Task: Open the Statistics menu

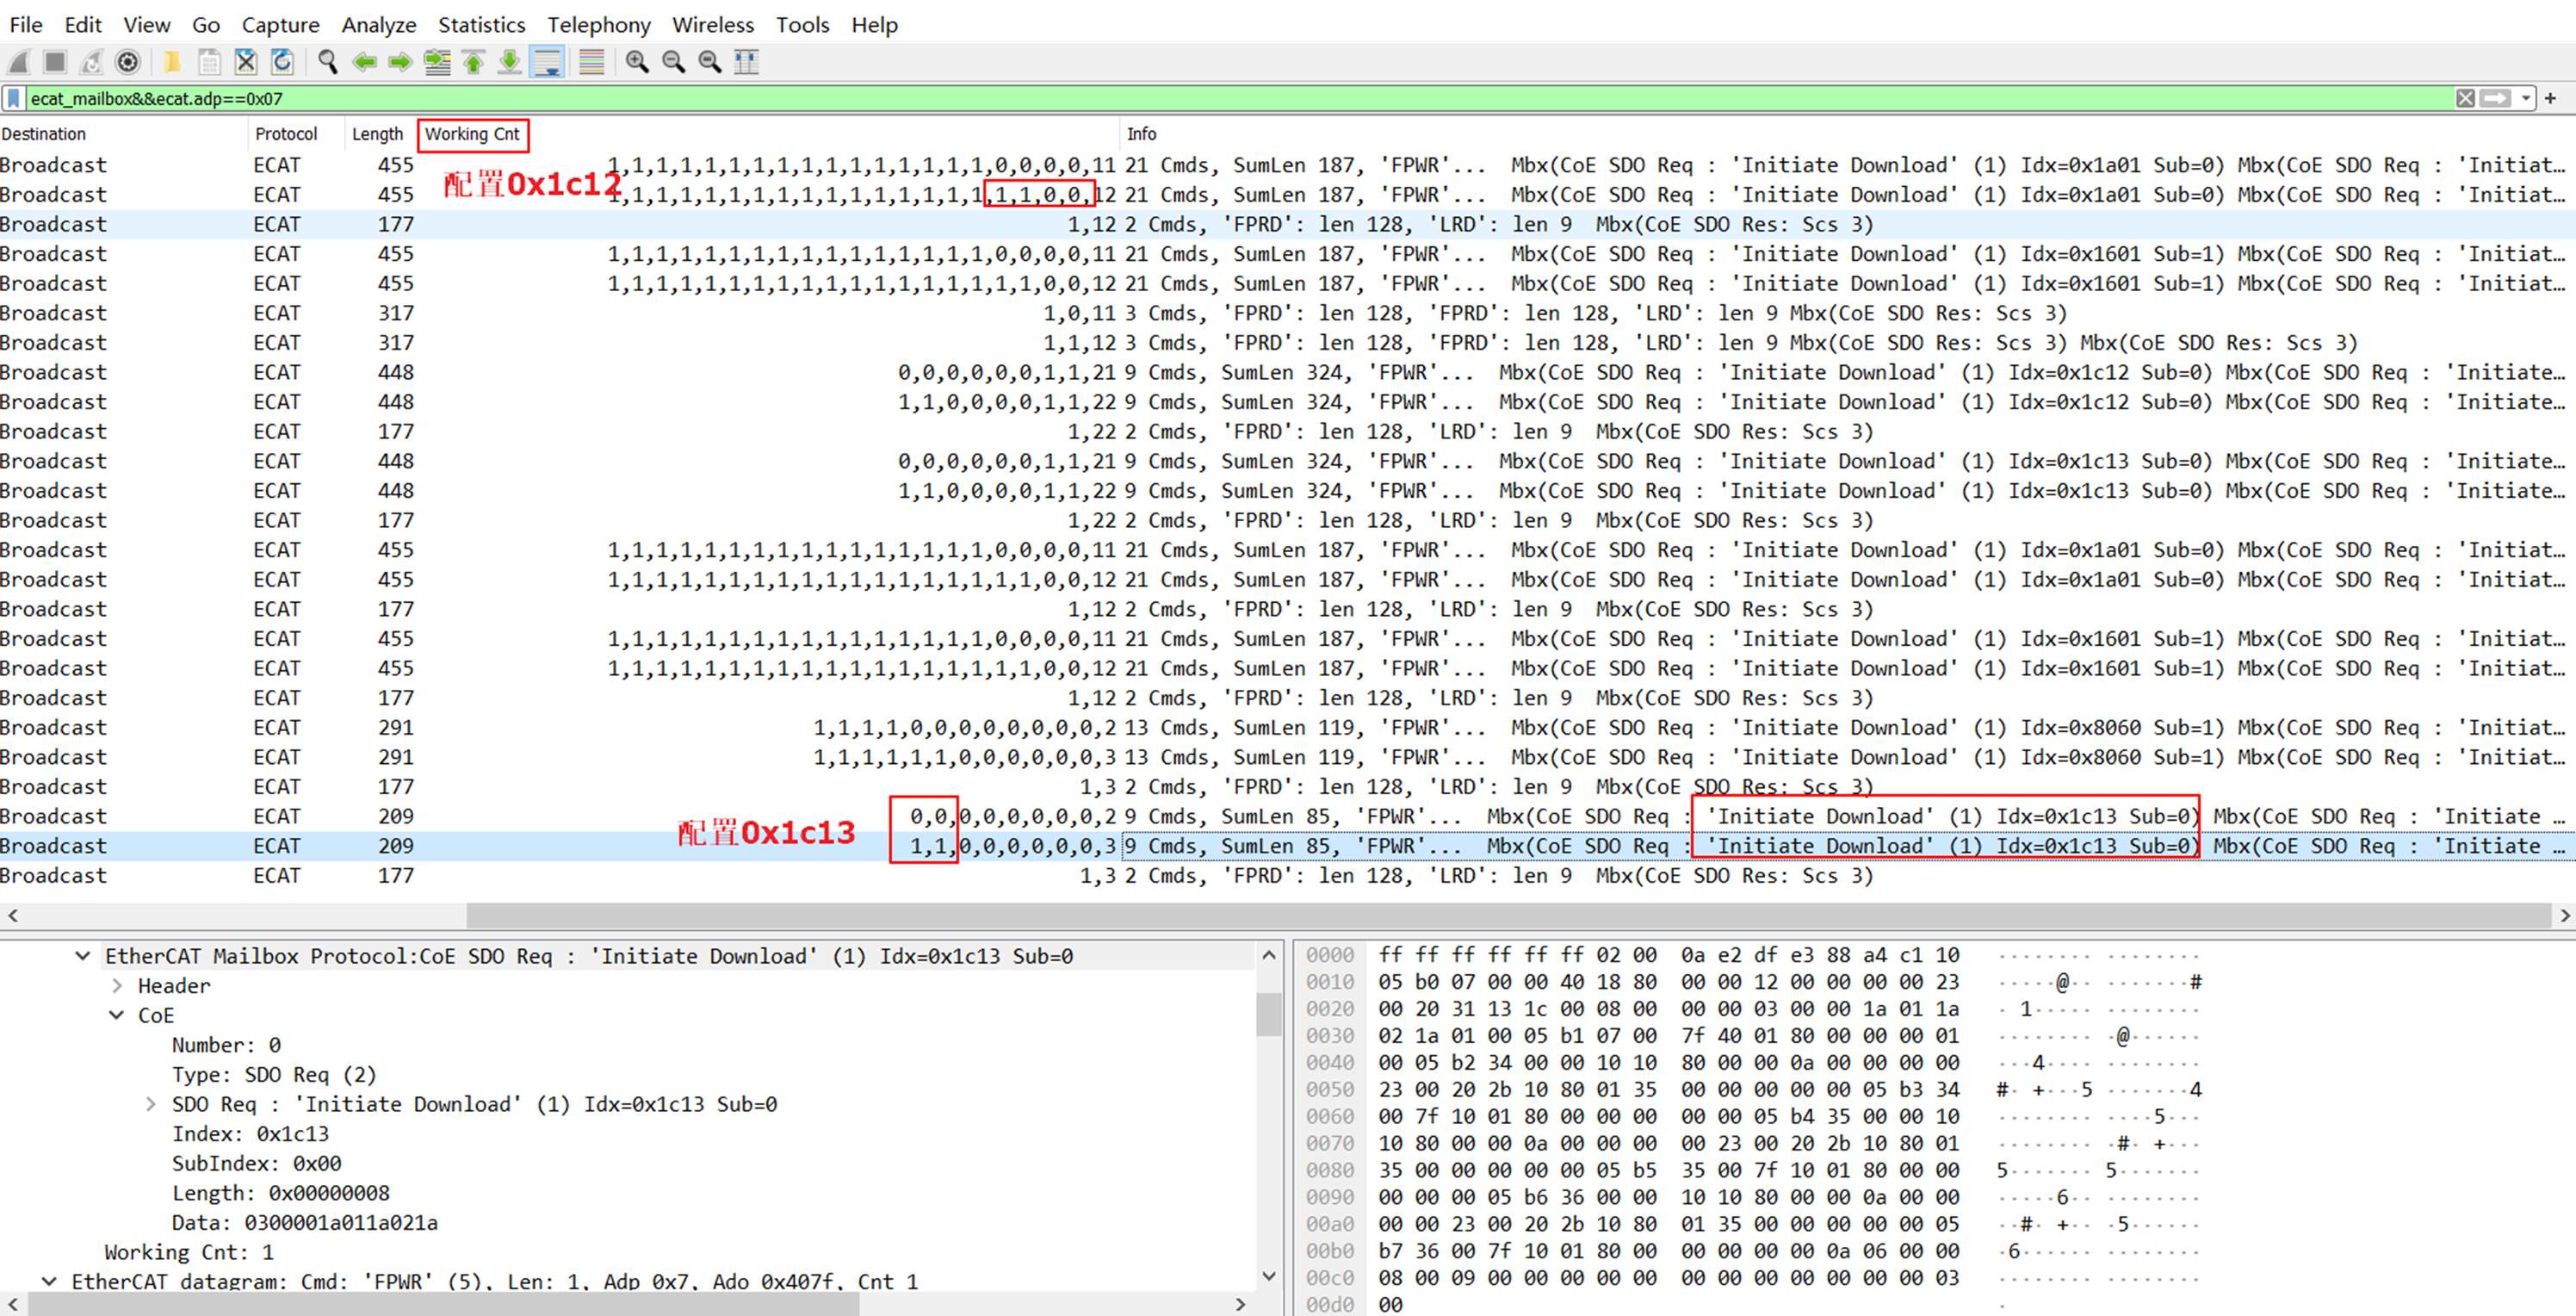Action: tap(481, 25)
